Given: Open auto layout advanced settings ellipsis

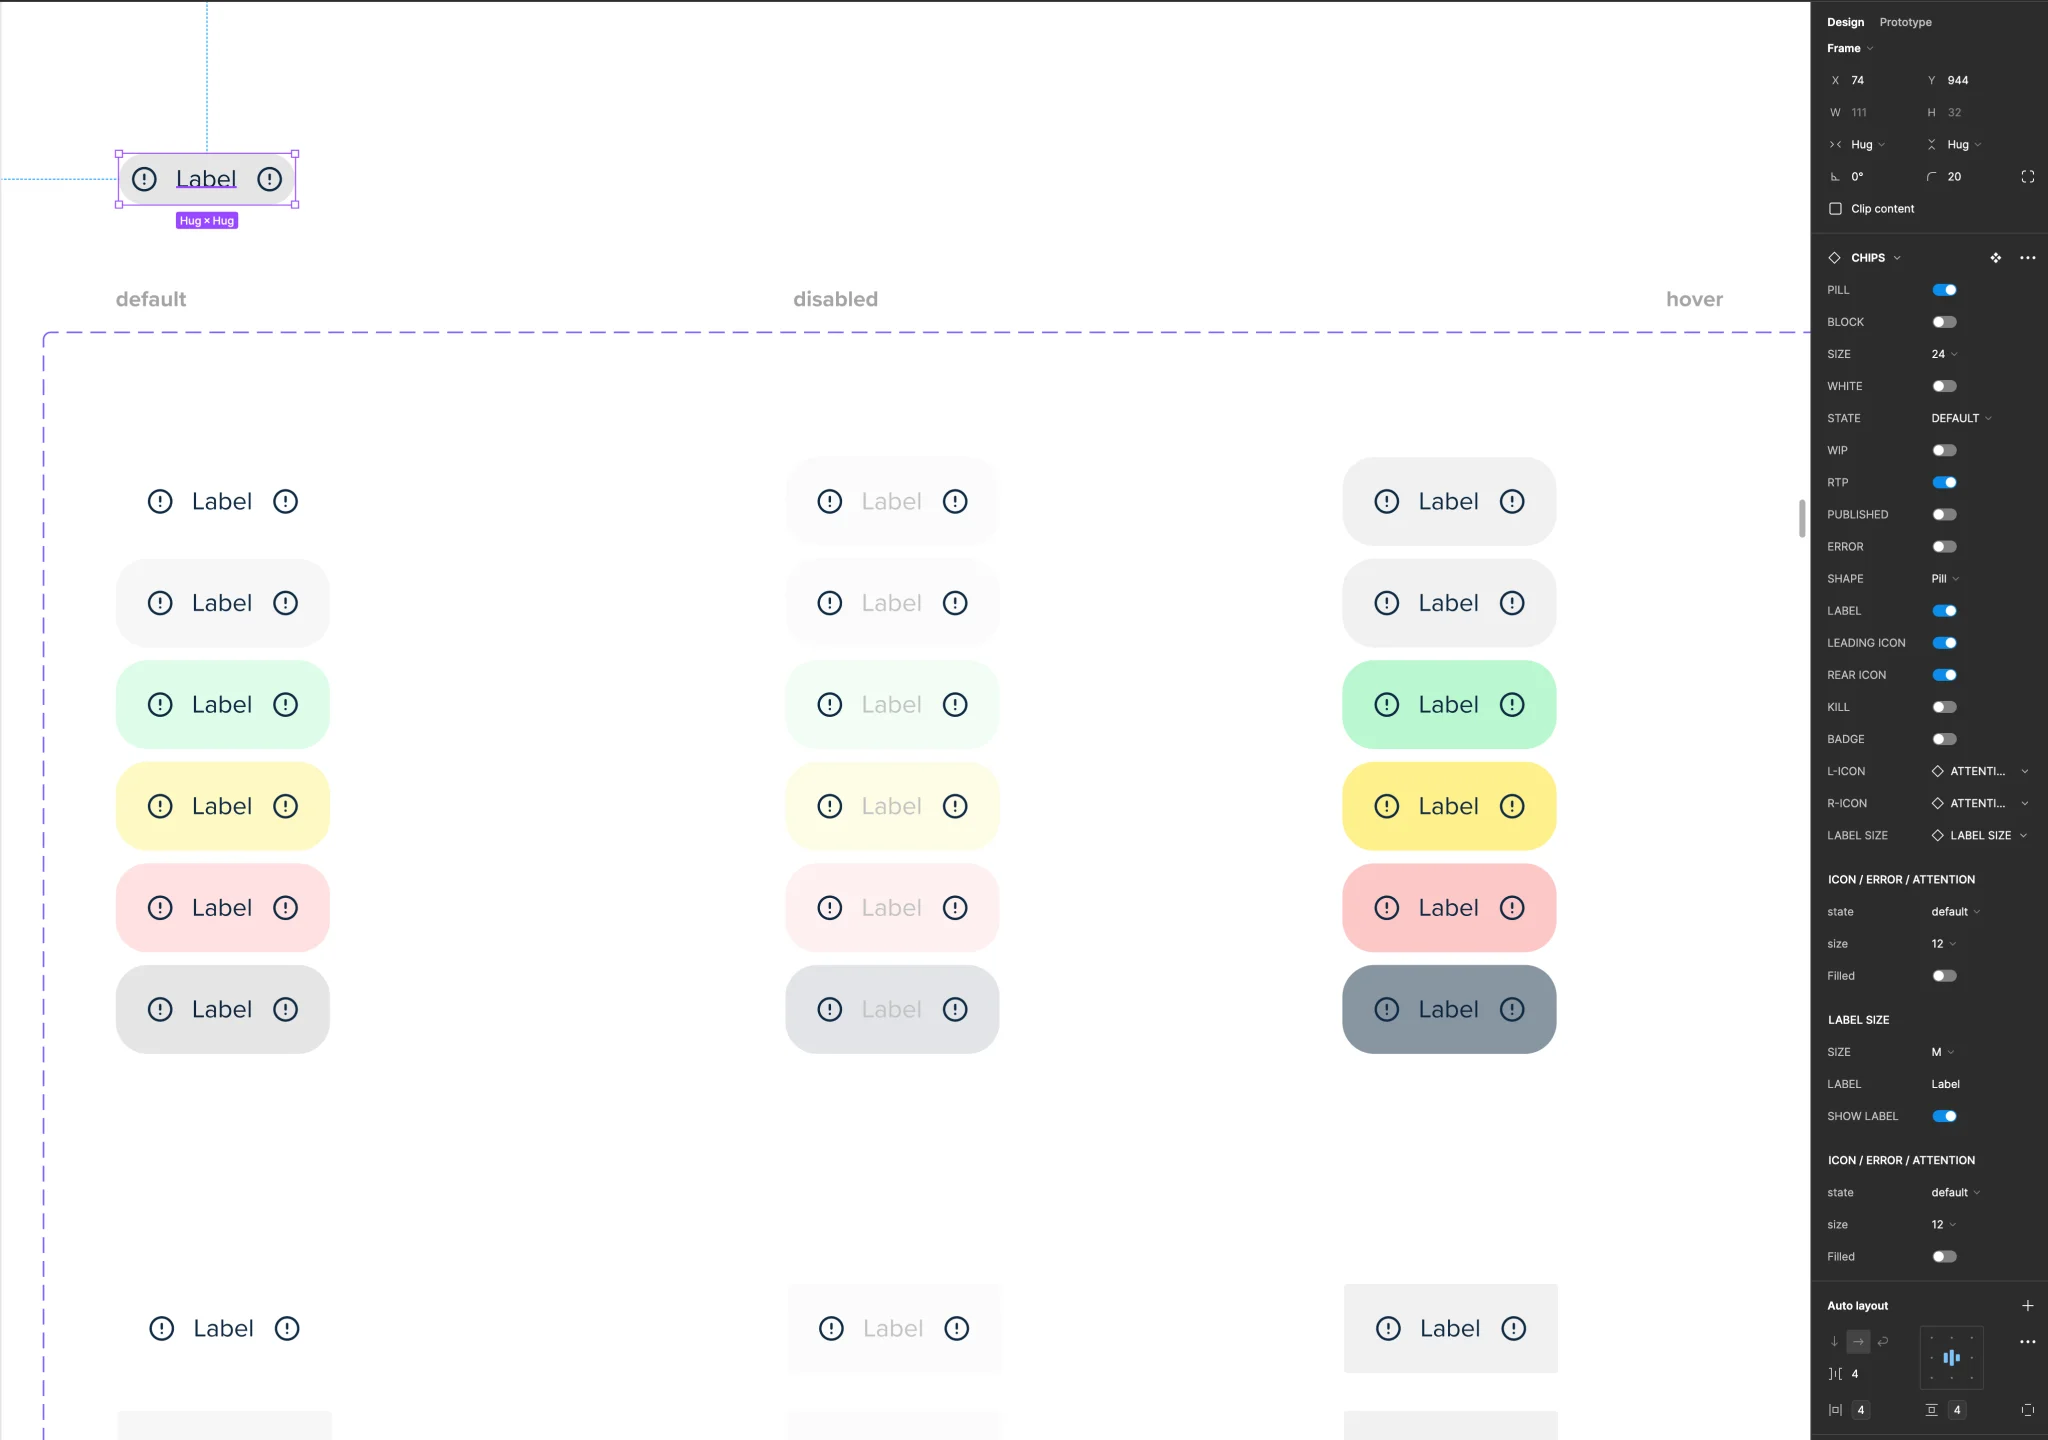Looking at the screenshot, I should coord(2027,1342).
